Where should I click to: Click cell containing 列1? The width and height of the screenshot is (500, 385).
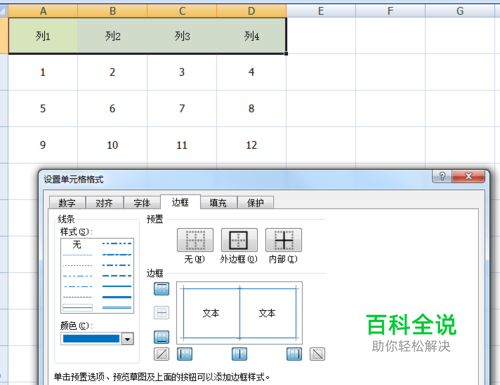[43, 36]
